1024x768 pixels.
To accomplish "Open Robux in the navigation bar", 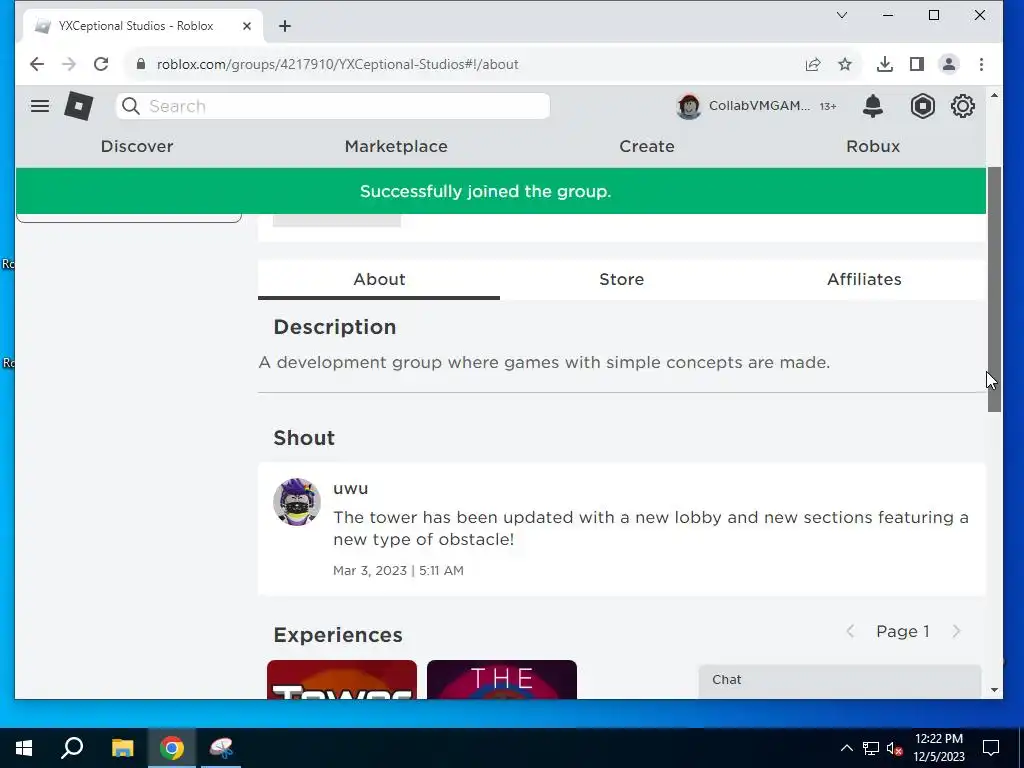I will pos(872,146).
